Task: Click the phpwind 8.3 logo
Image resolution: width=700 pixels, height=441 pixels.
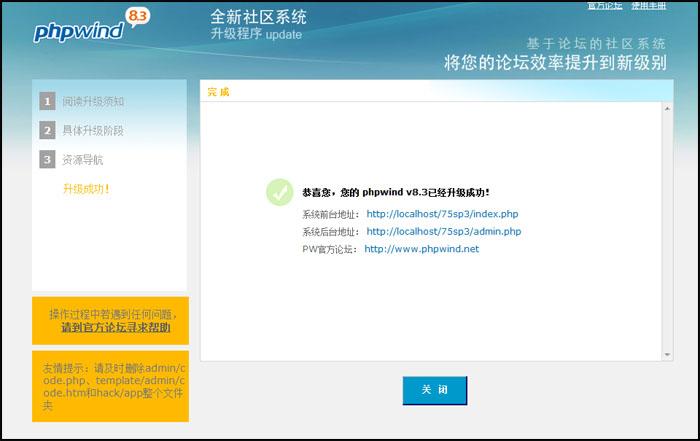Action: [x=92, y=26]
